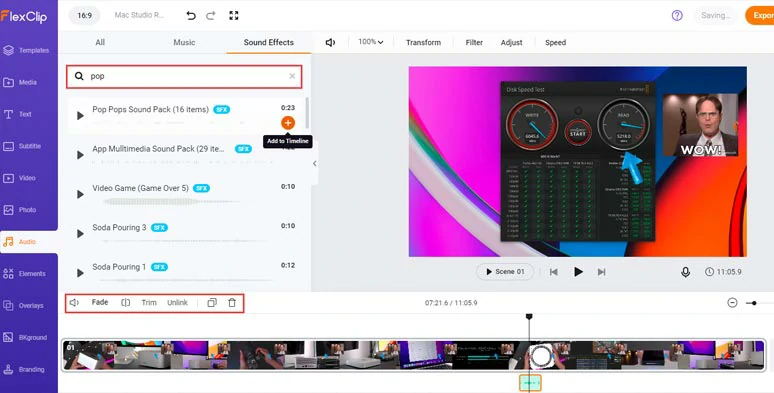
Task: Click the timeline zoom slider handle
Action: (754, 303)
